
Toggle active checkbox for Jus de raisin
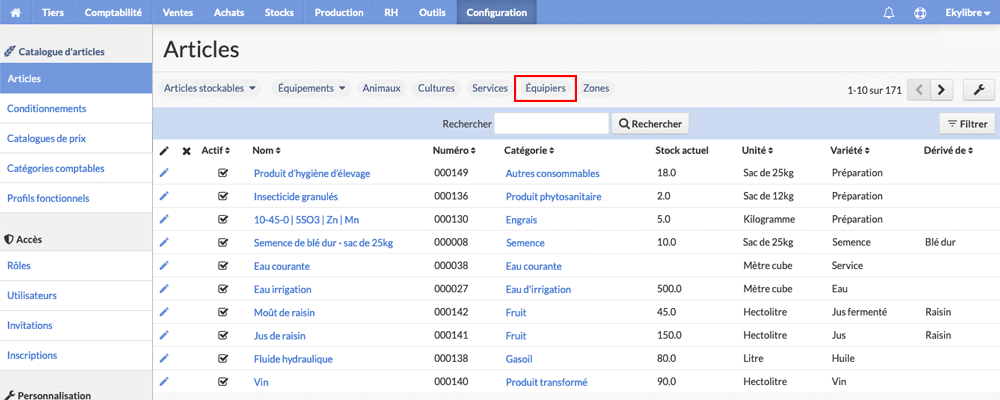coord(223,335)
